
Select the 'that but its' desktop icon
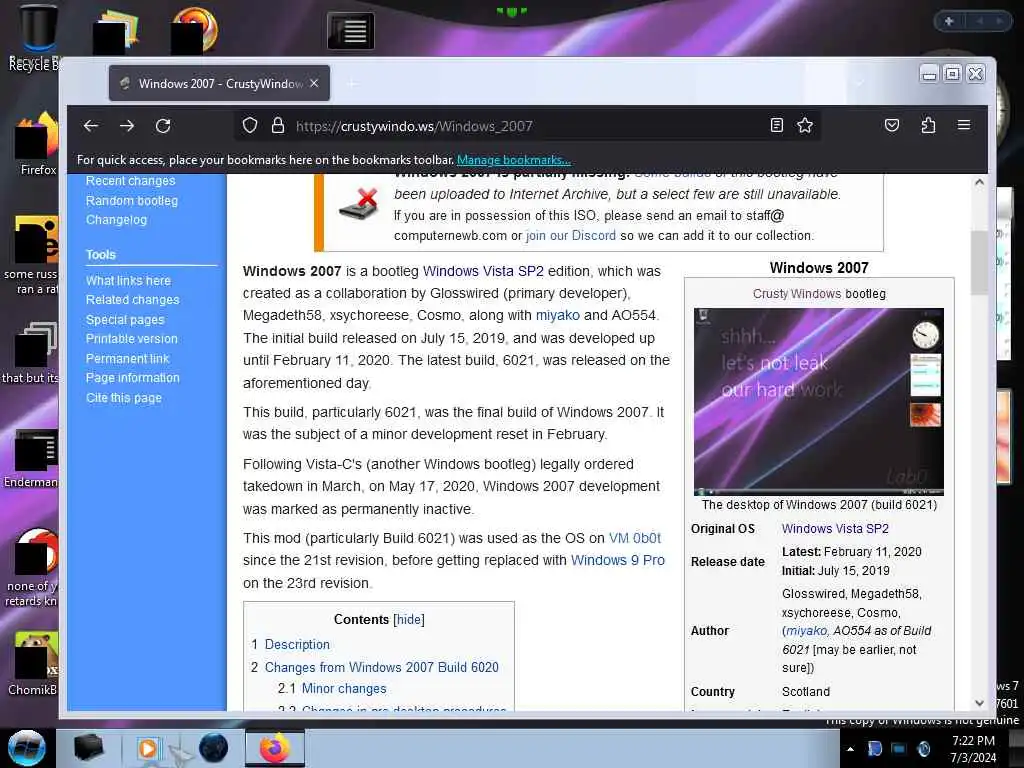(x=31, y=353)
